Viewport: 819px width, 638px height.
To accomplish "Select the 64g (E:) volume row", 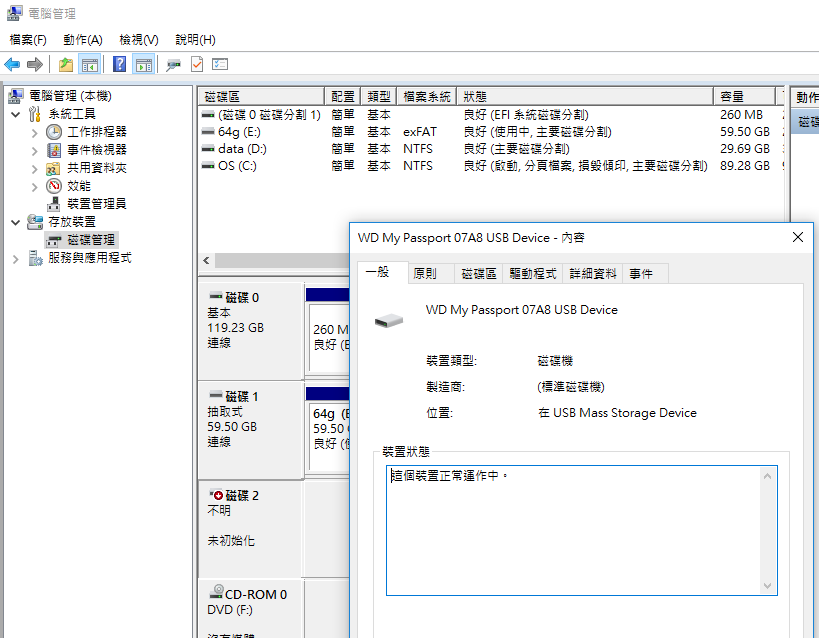I will (491, 132).
